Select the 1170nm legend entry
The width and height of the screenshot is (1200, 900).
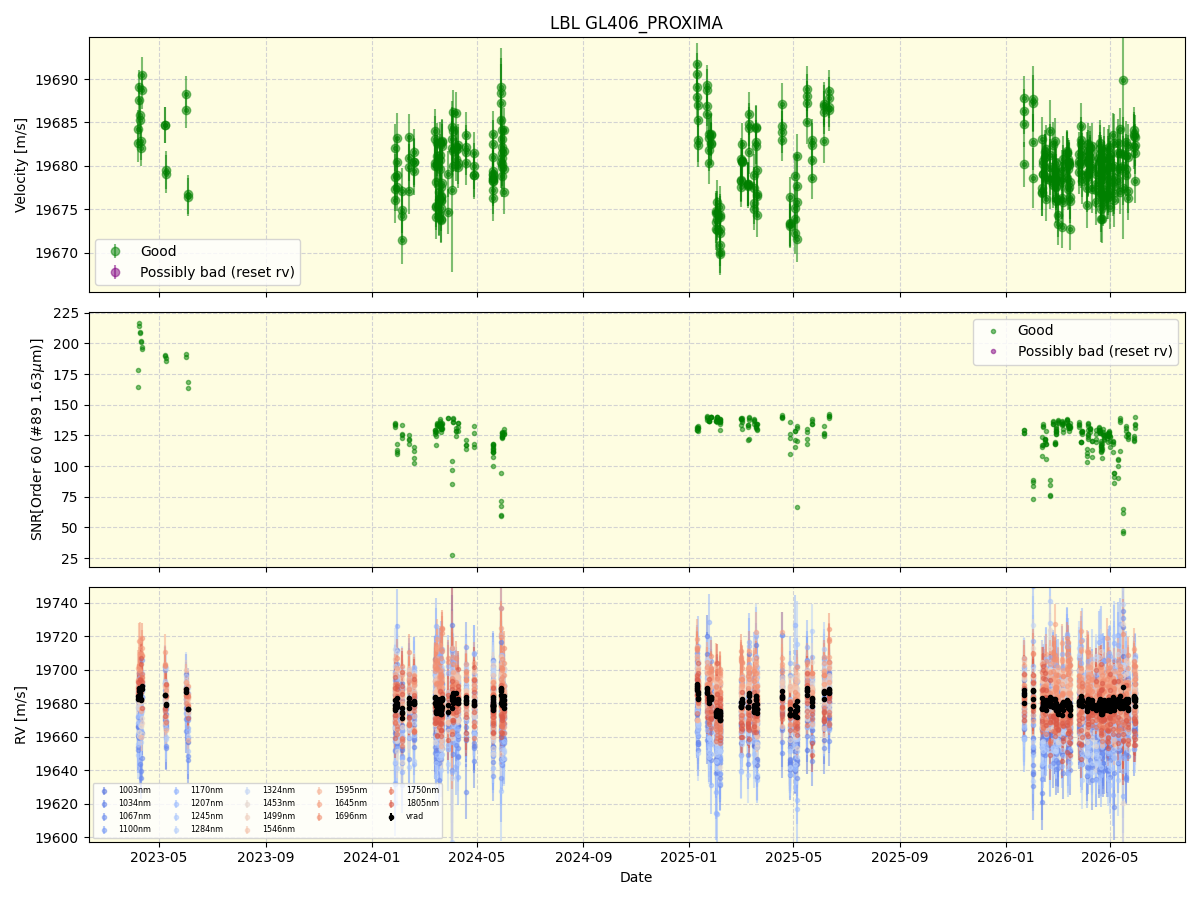(206, 790)
